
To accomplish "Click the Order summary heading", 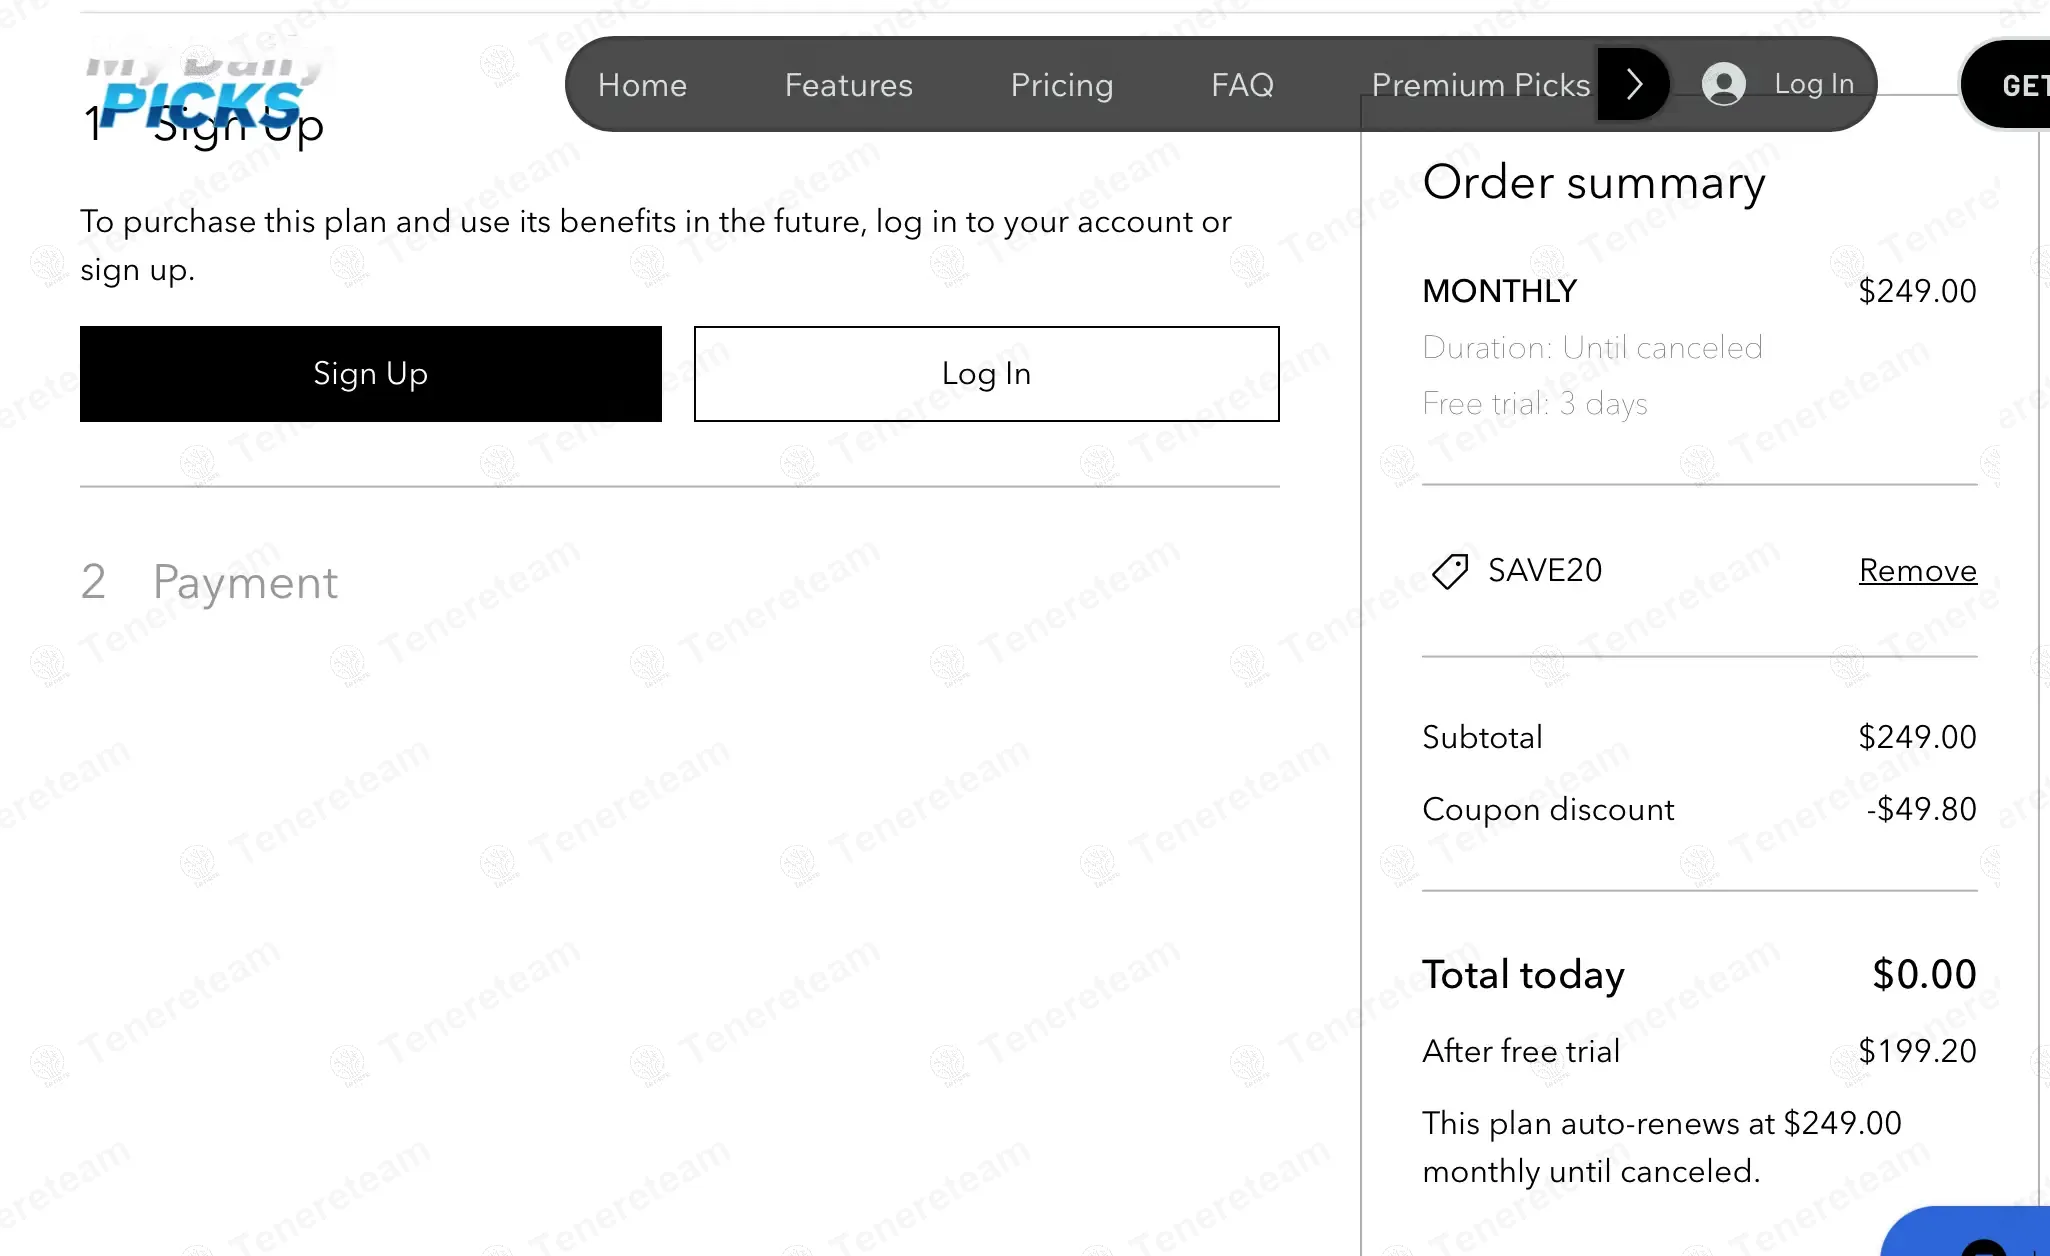I will click(x=1594, y=183).
